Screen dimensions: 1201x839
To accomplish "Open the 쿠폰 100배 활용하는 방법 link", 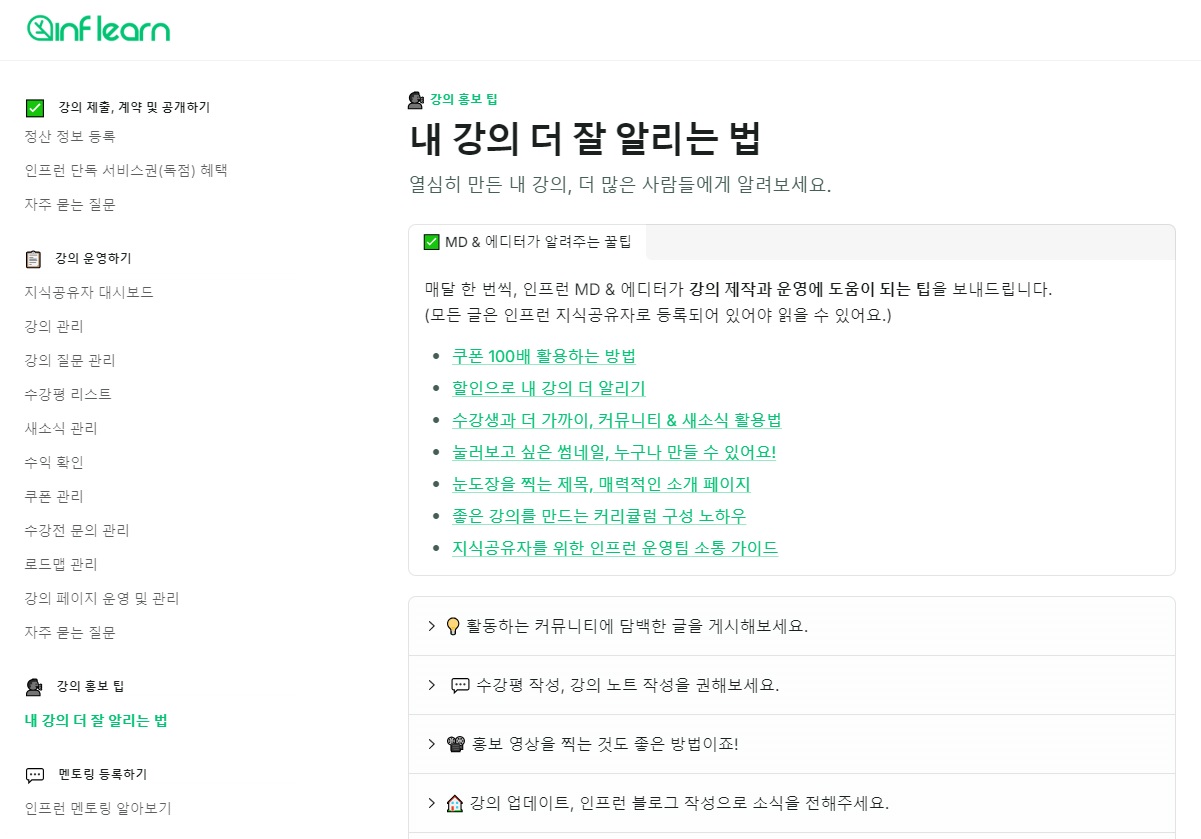I will tap(544, 356).
